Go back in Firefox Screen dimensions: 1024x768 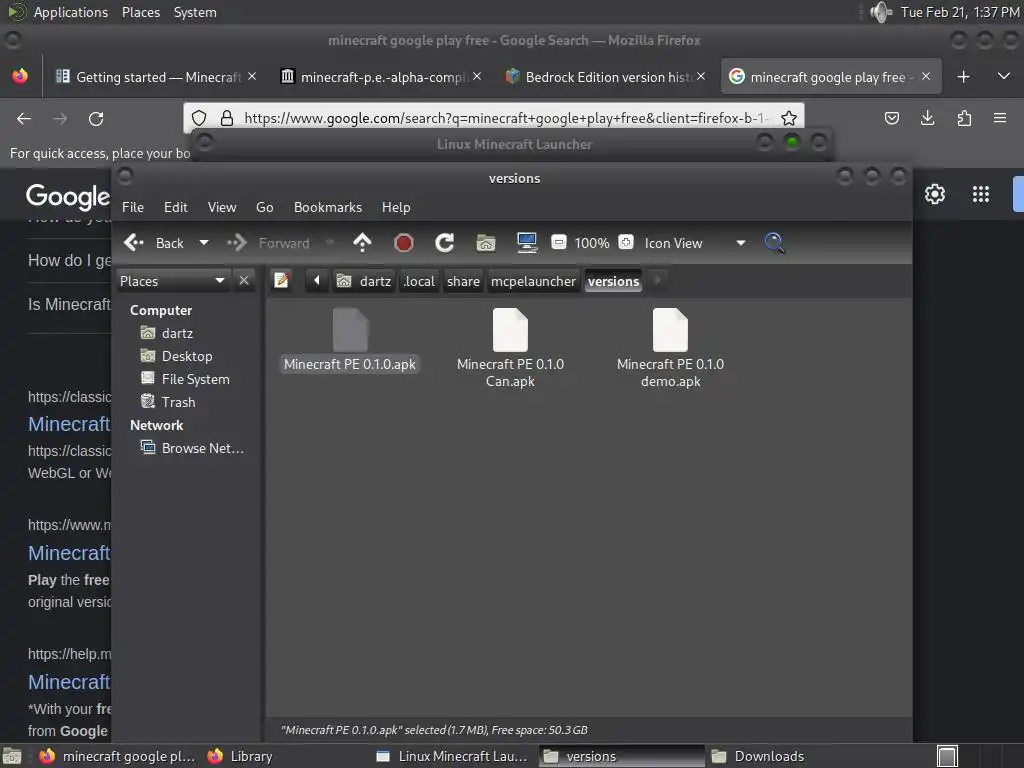(24, 118)
